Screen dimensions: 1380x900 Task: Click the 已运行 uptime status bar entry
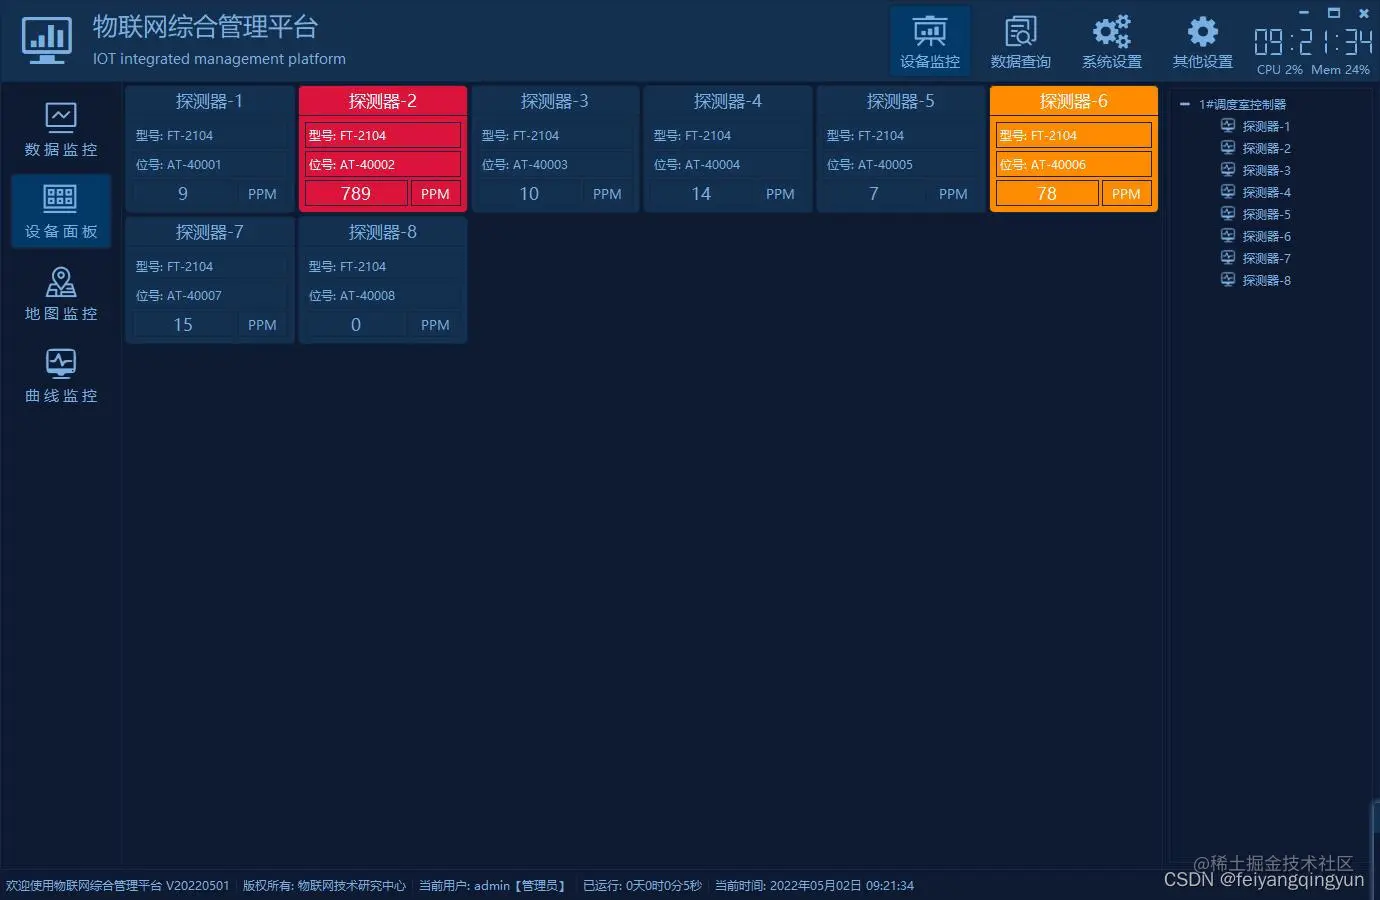tap(642, 885)
